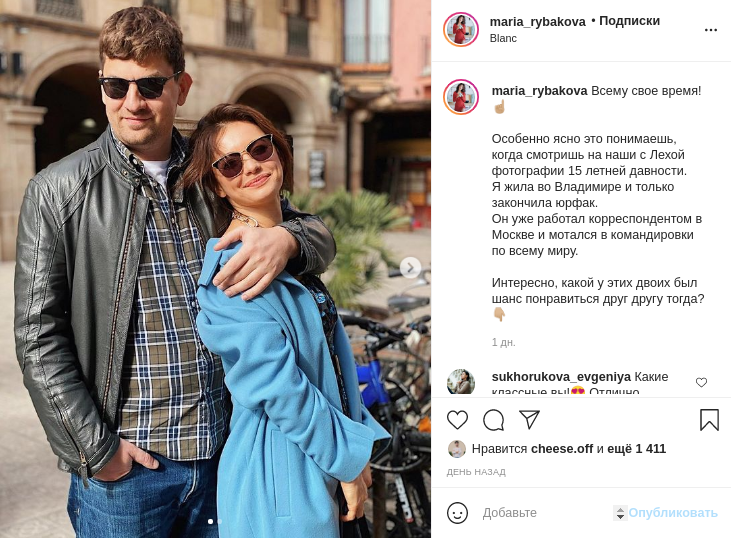Viewport: 731px width, 538px height.
Task: Open sukhorukova_evgeniya's avatar
Action: pos(461,382)
